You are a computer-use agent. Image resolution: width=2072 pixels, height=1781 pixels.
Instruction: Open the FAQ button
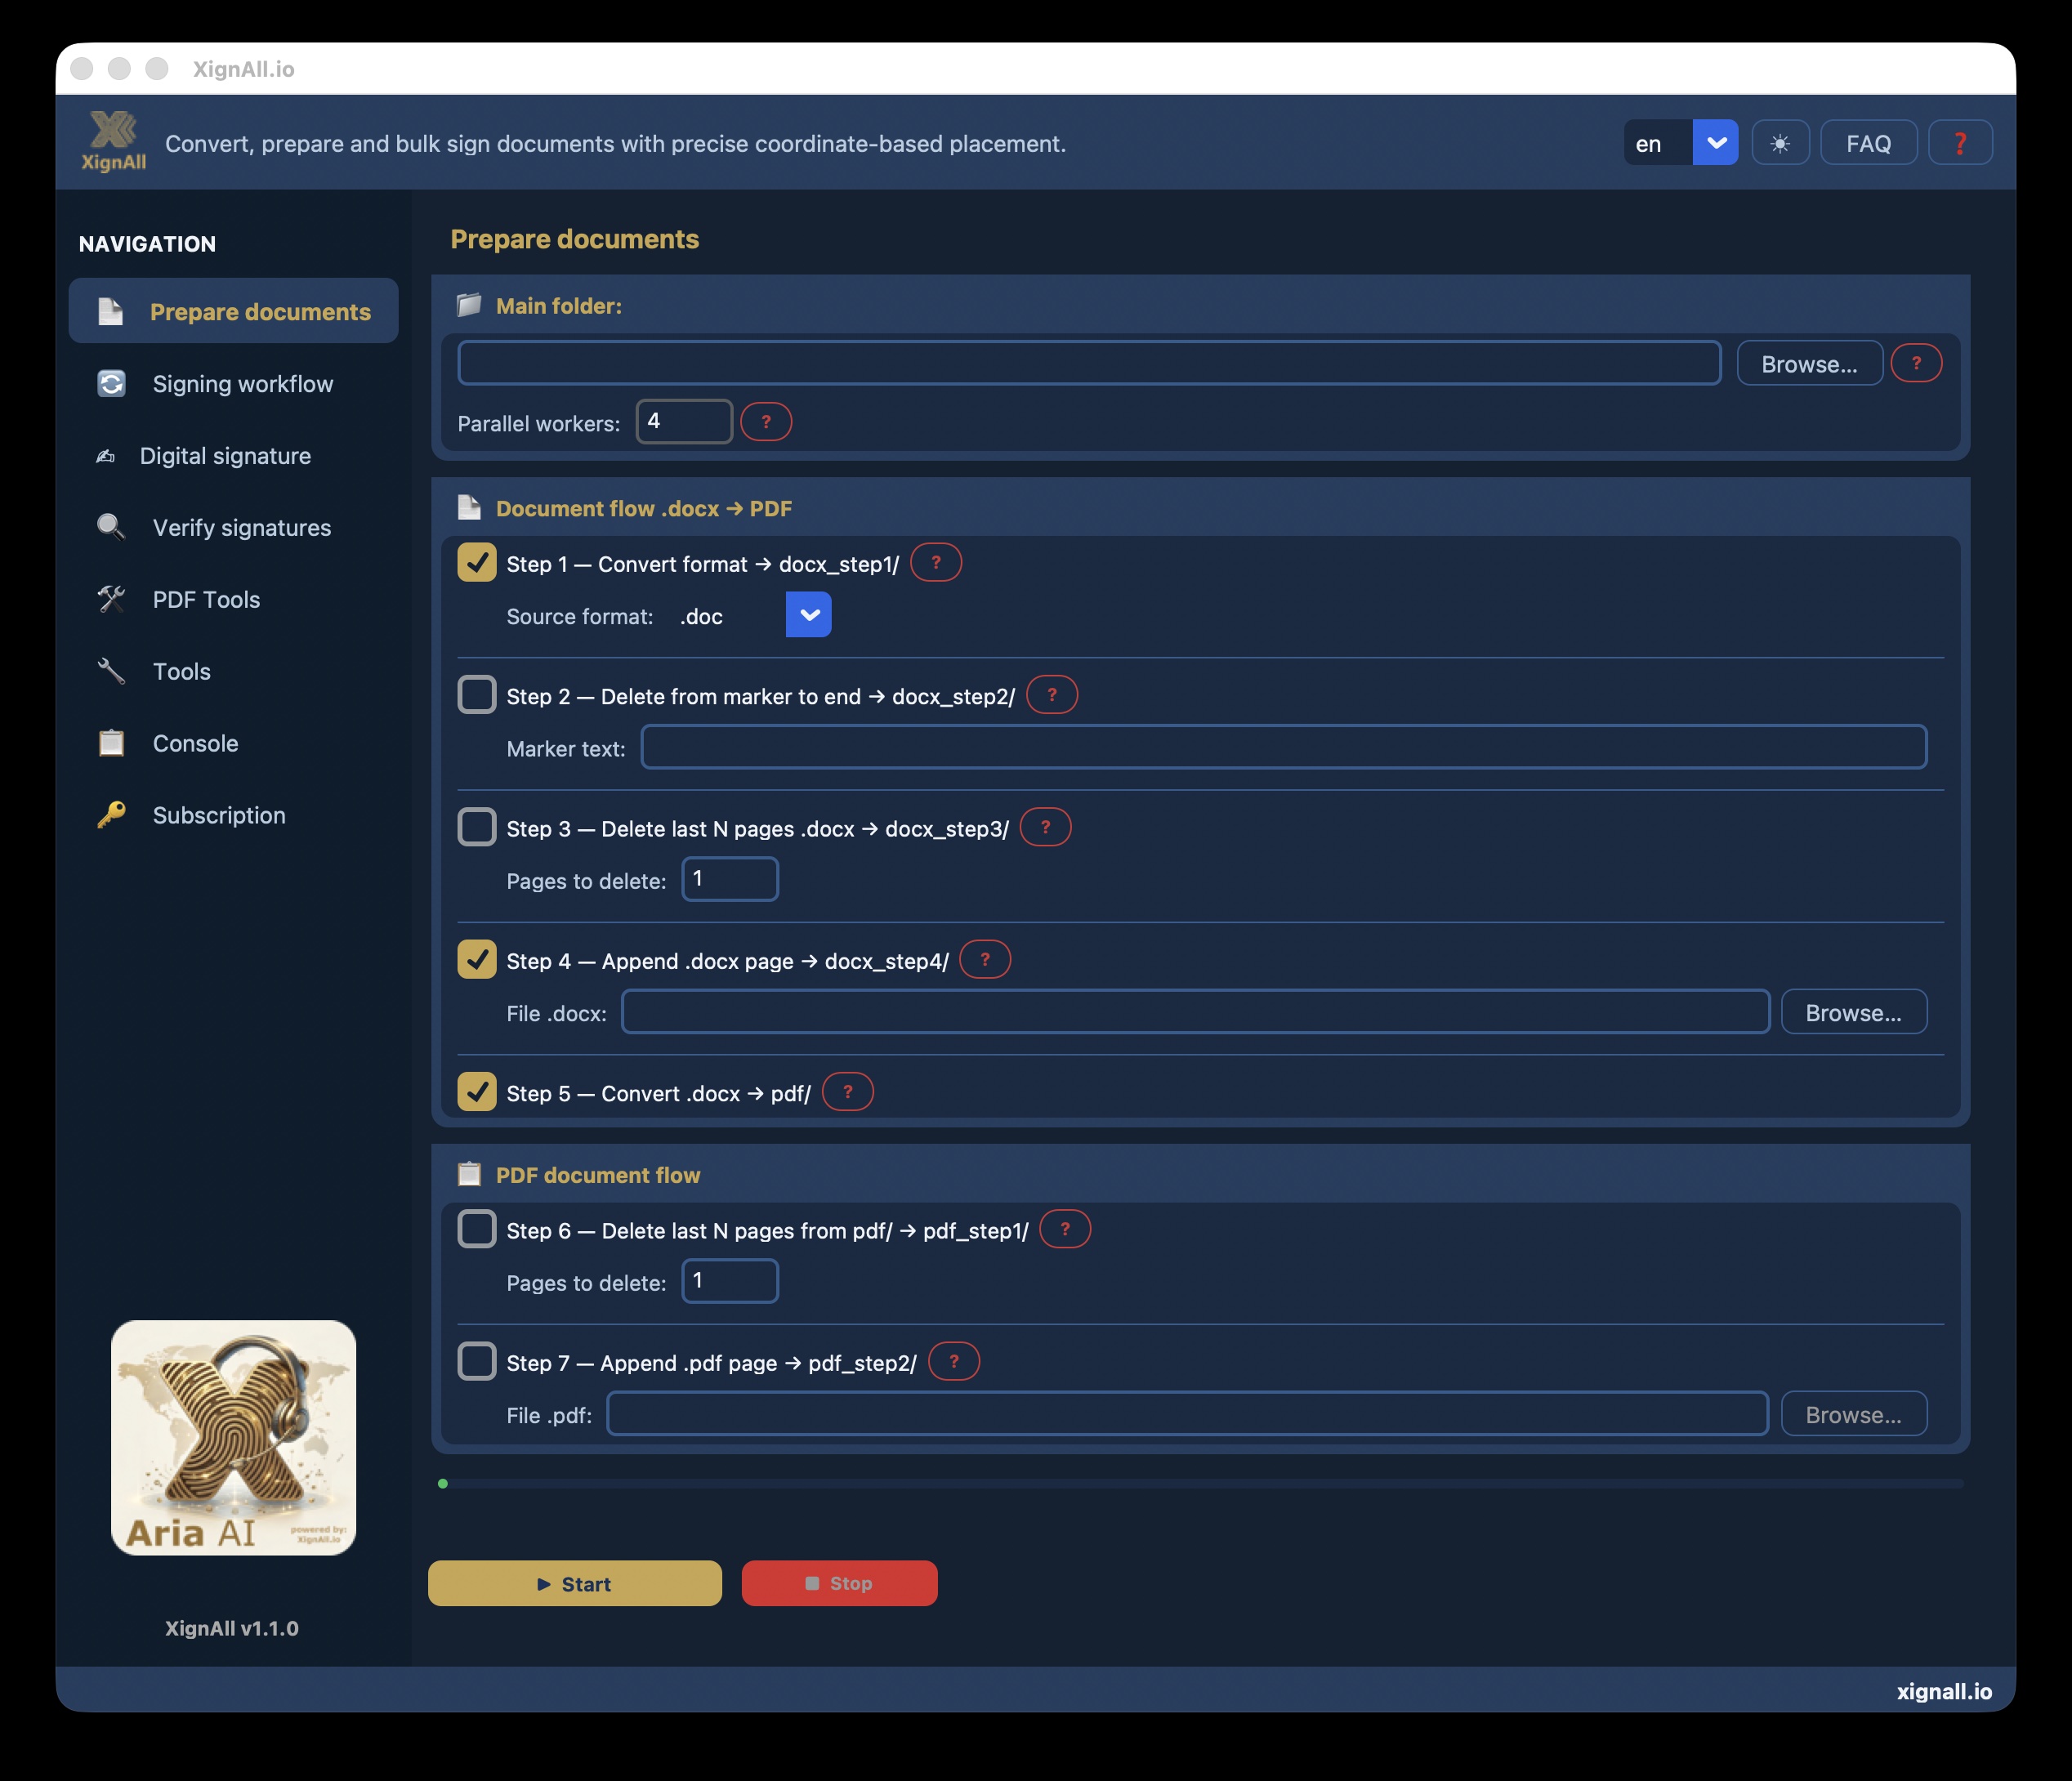pyautogui.click(x=1868, y=143)
